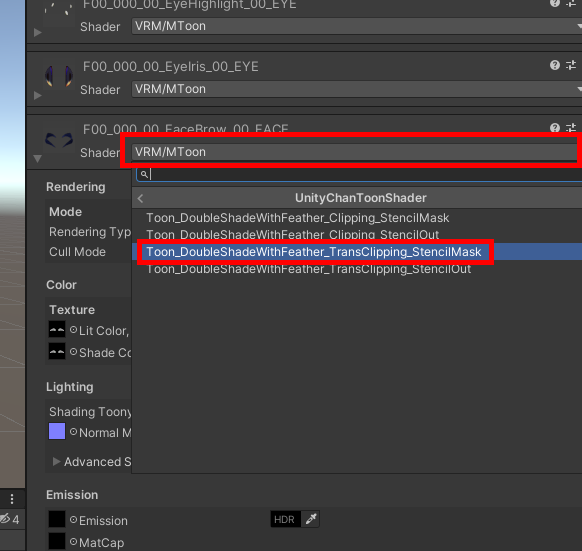Screen dimensions: 582x551
Task: Open presets for EyeIris material
Action: coord(571,65)
